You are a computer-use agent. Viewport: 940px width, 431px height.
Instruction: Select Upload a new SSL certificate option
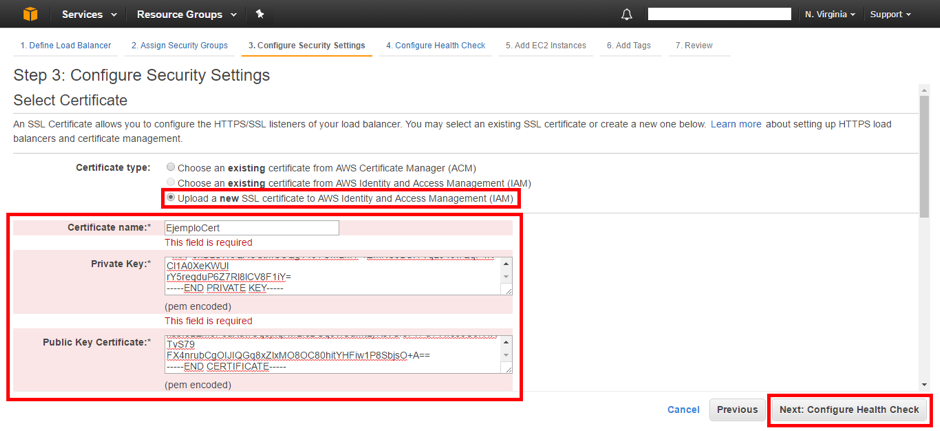[x=171, y=198]
